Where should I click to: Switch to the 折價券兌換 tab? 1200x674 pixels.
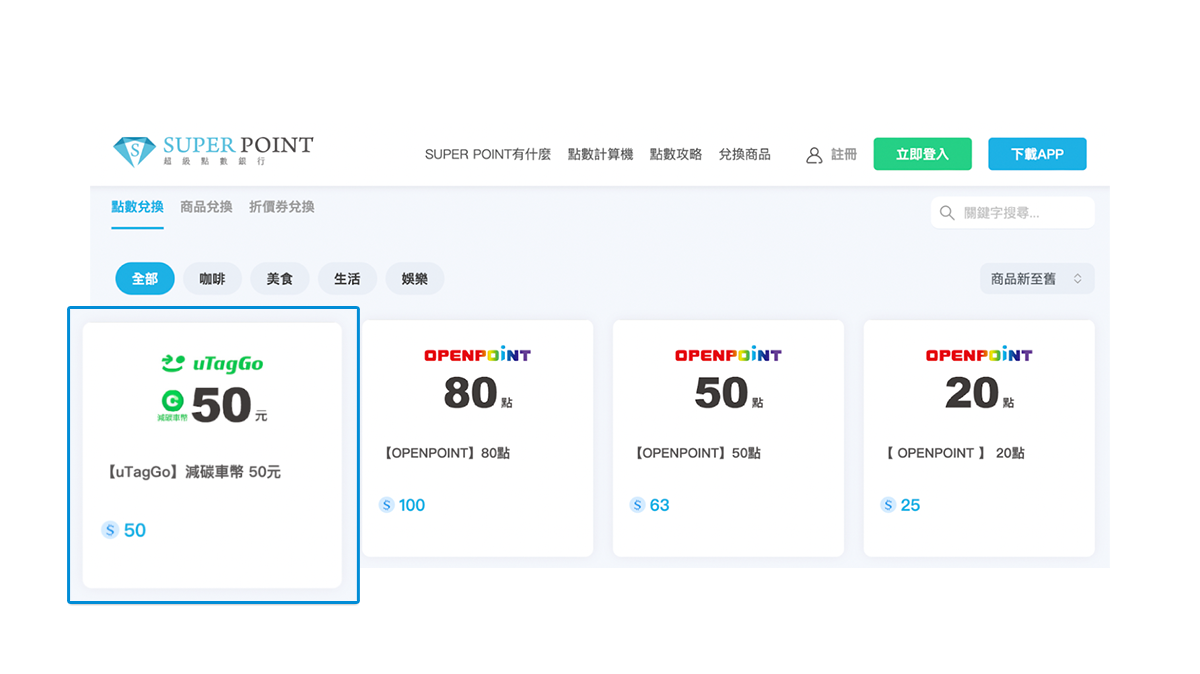point(282,207)
